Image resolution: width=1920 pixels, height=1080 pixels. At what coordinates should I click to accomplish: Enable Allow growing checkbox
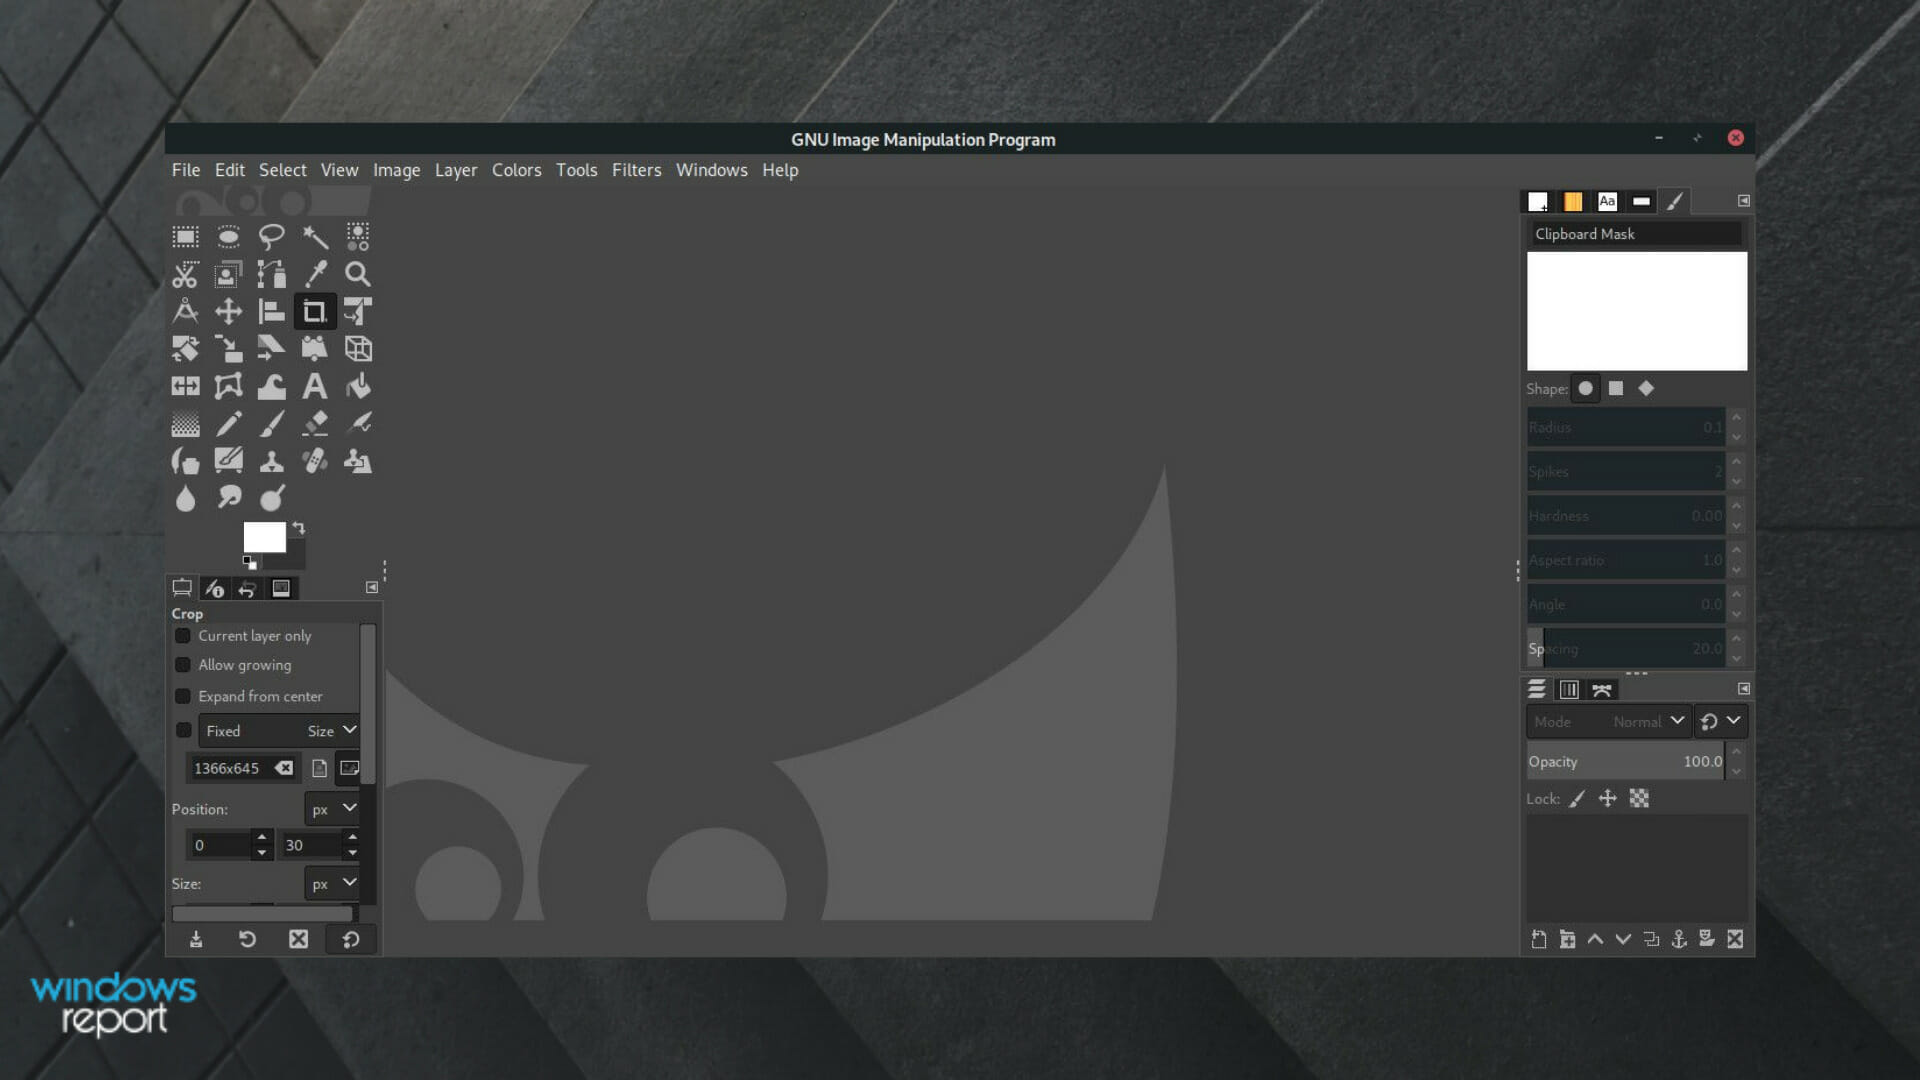point(182,665)
